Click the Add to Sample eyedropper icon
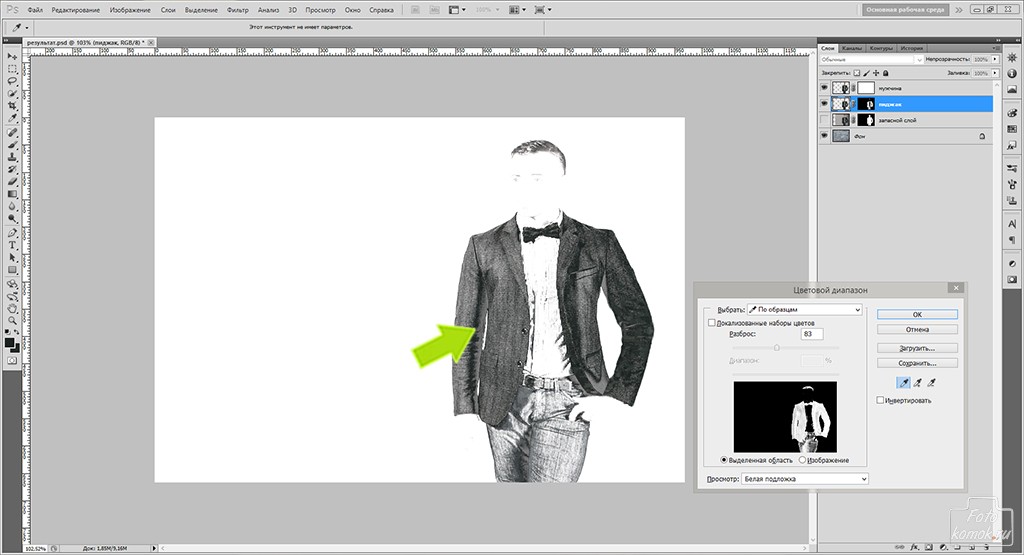This screenshot has height=555, width=1024. coord(917,381)
